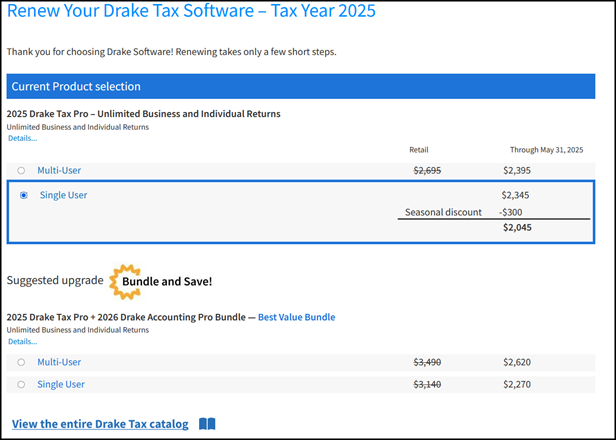
Task: Click the Renew Your Drake Tax Software title
Action: coord(191,11)
